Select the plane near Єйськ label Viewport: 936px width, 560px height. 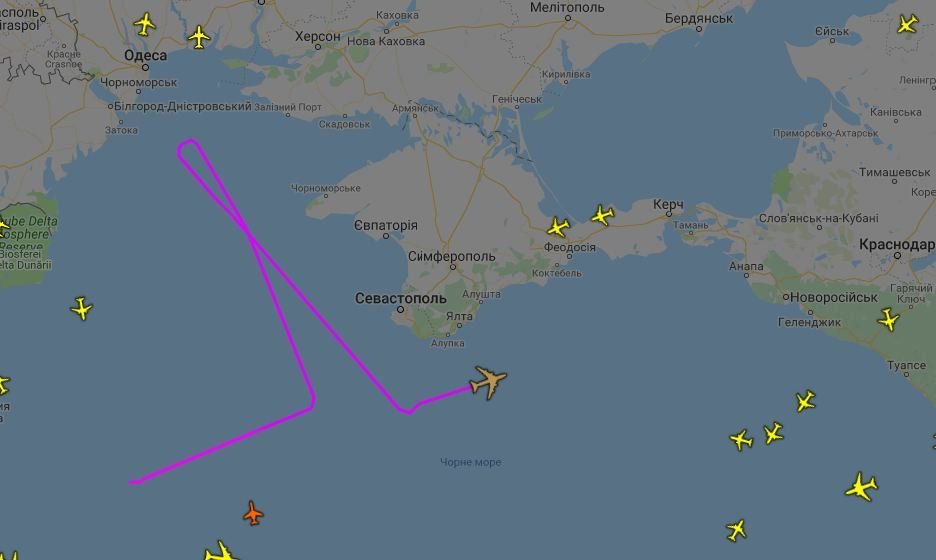pos(907,24)
